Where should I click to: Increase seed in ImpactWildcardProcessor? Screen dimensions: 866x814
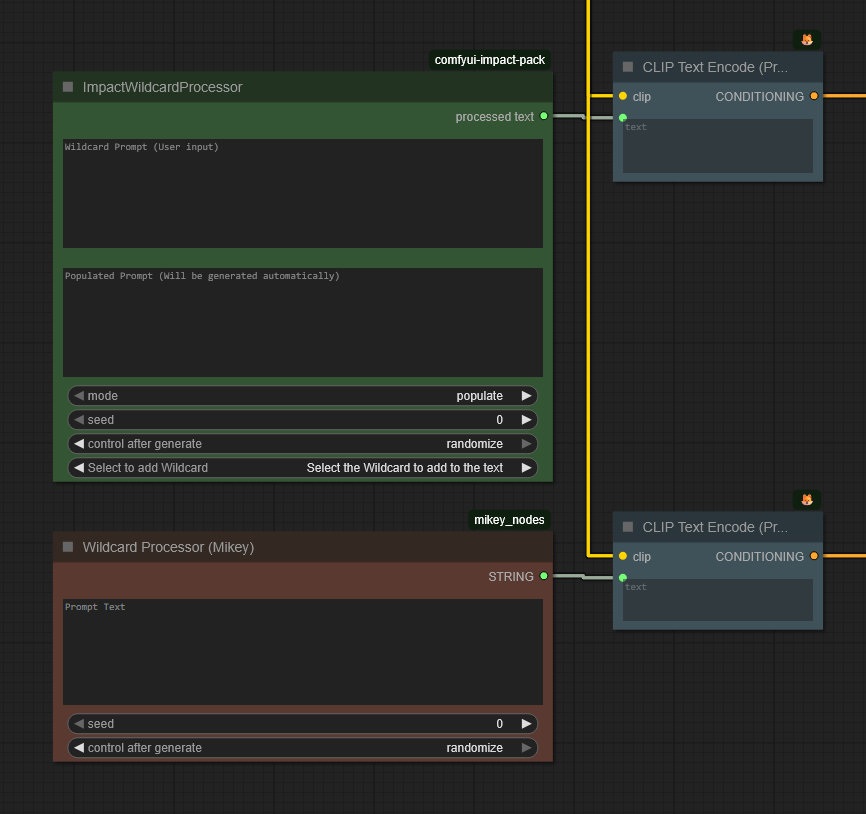[526, 420]
